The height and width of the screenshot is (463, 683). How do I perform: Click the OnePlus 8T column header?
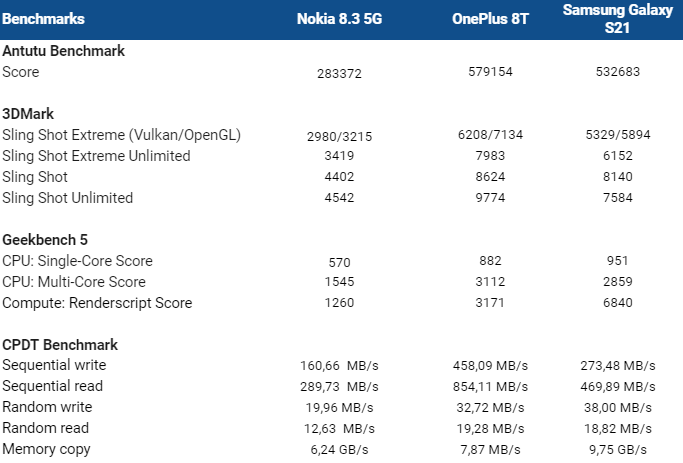(x=490, y=19)
